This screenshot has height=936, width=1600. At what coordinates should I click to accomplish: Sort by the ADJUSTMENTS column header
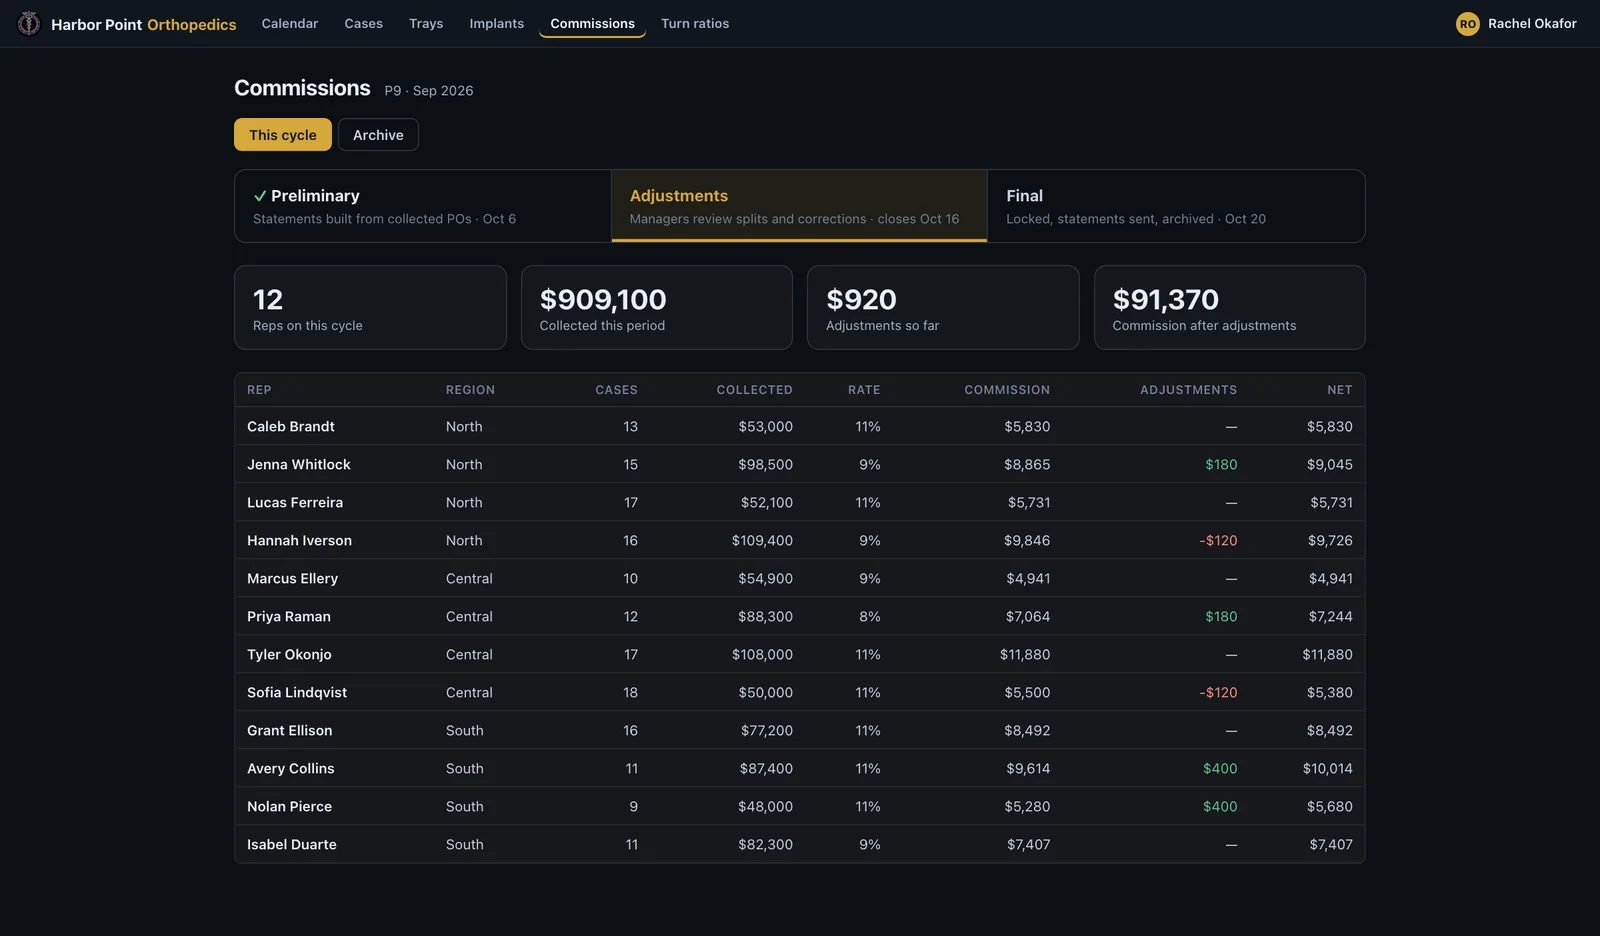click(x=1188, y=390)
